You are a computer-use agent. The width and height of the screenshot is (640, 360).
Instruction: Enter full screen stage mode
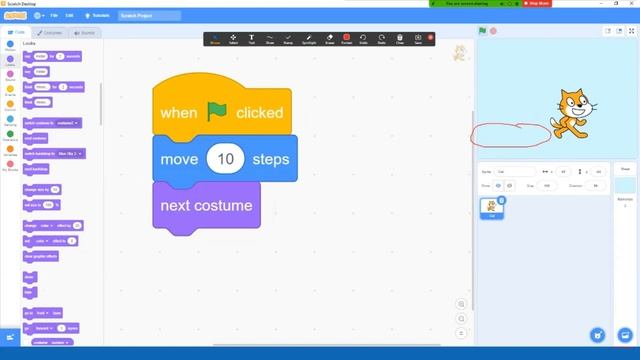(x=631, y=31)
